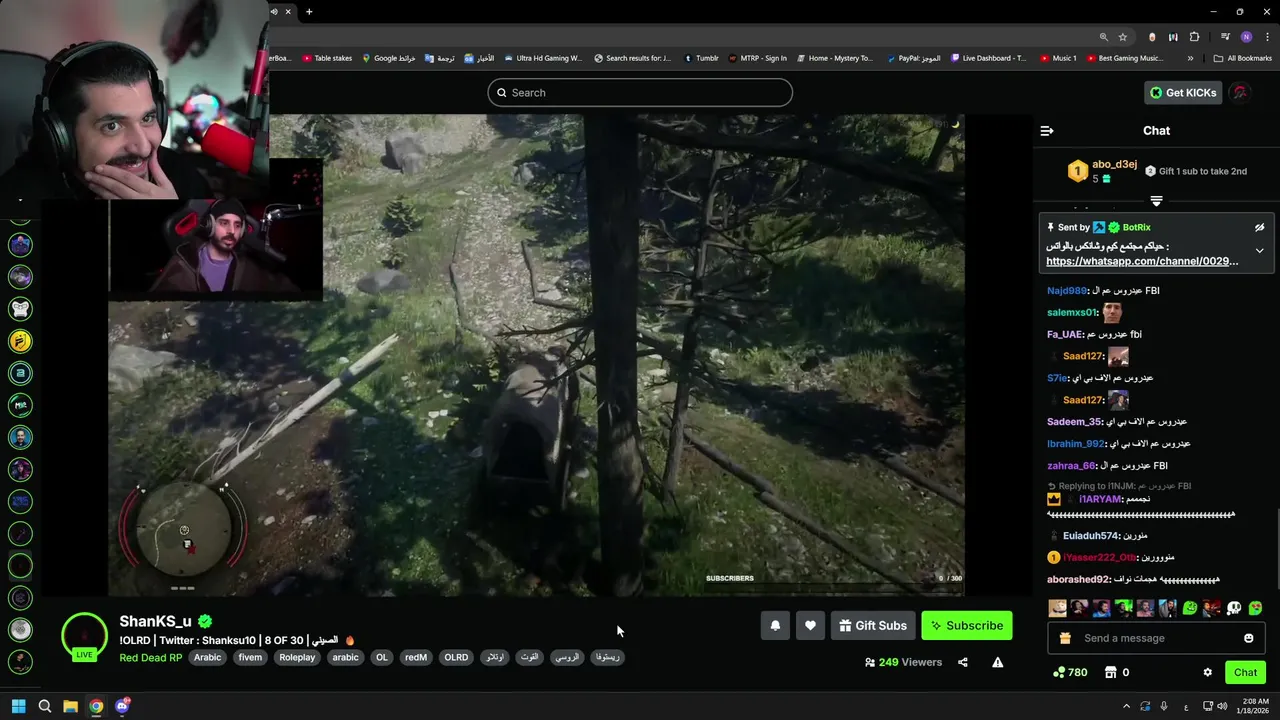Select the Arabic tag
This screenshot has width=1280, height=720.
click(x=208, y=658)
